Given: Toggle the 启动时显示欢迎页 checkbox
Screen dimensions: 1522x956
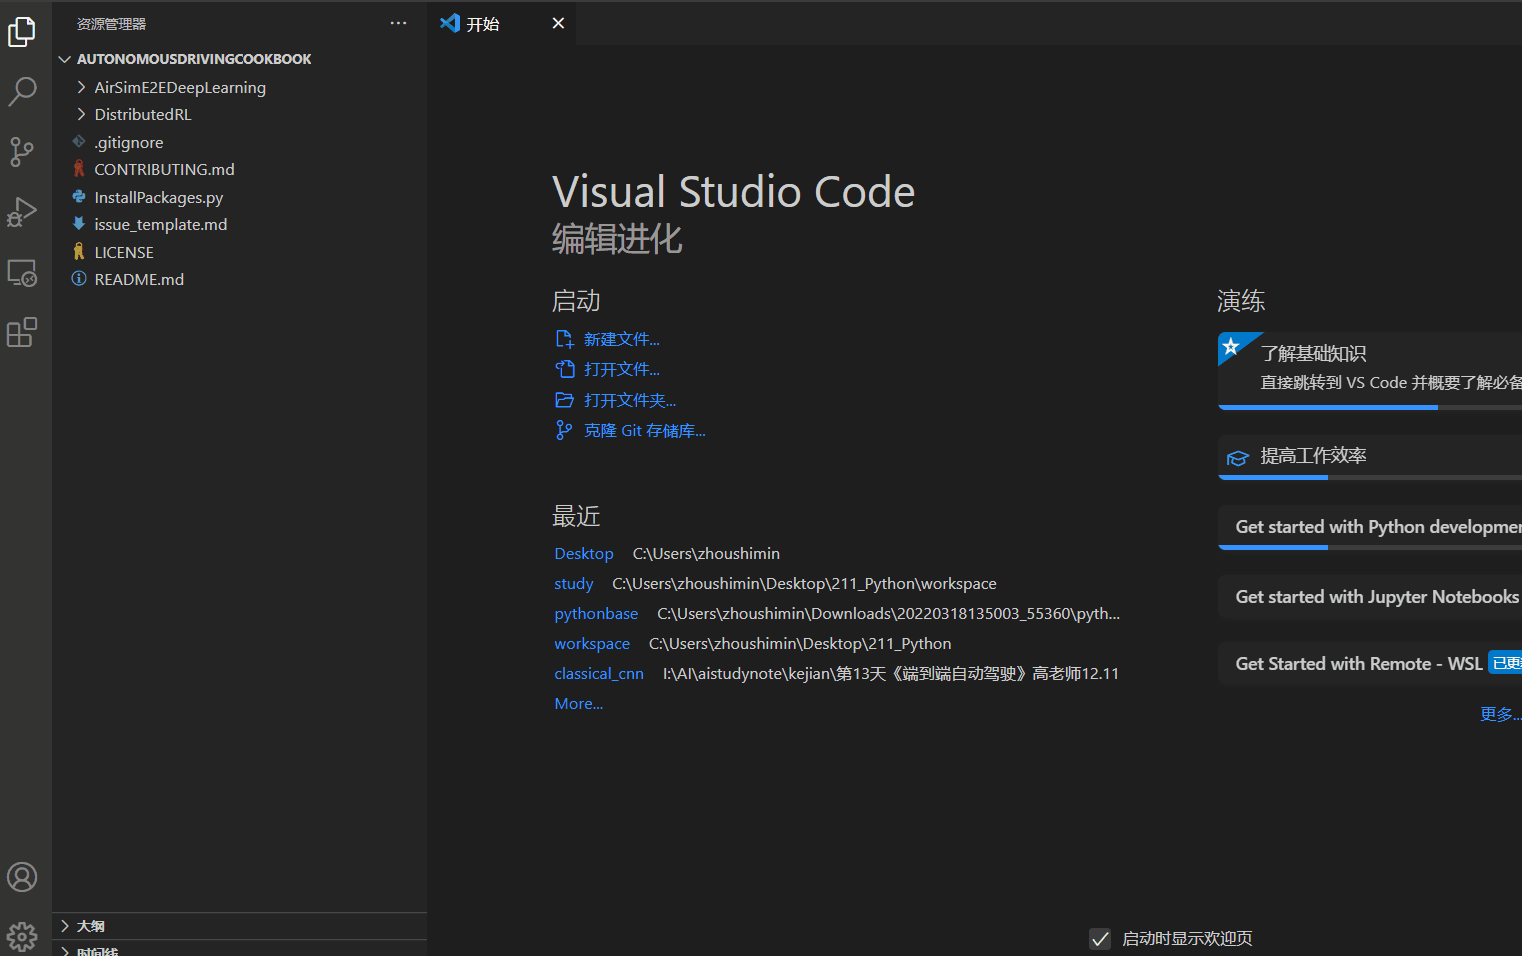Looking at the screenshot, I should [x=1100, y=938].
